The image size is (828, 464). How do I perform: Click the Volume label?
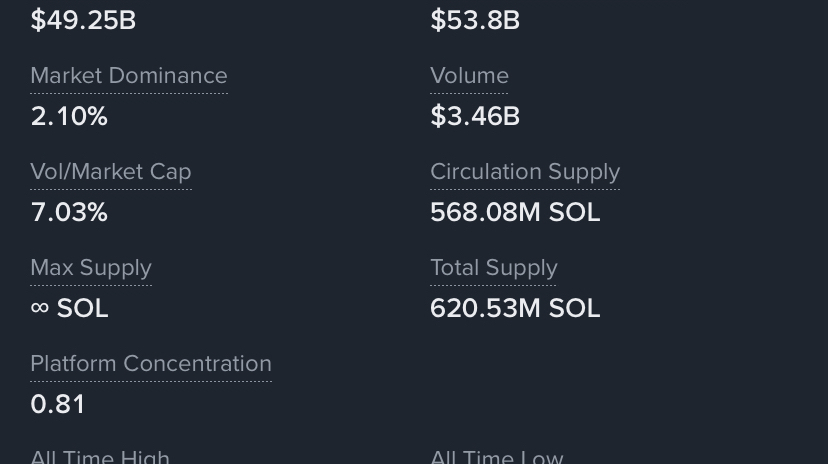pyautogui.click(x=469, y=76)
